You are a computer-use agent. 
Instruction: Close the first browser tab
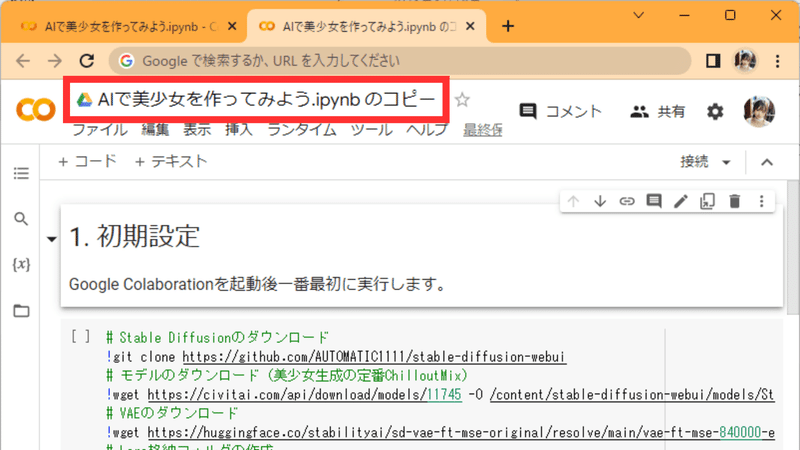[x=232, y=26]
